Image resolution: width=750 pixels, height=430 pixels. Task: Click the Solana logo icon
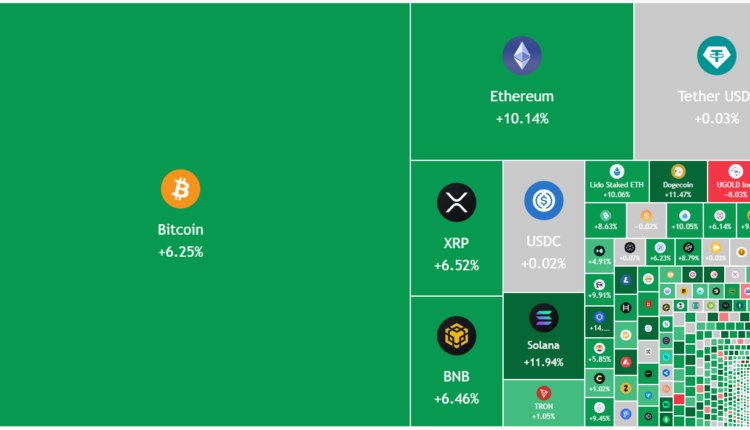[x=544, y=319]
